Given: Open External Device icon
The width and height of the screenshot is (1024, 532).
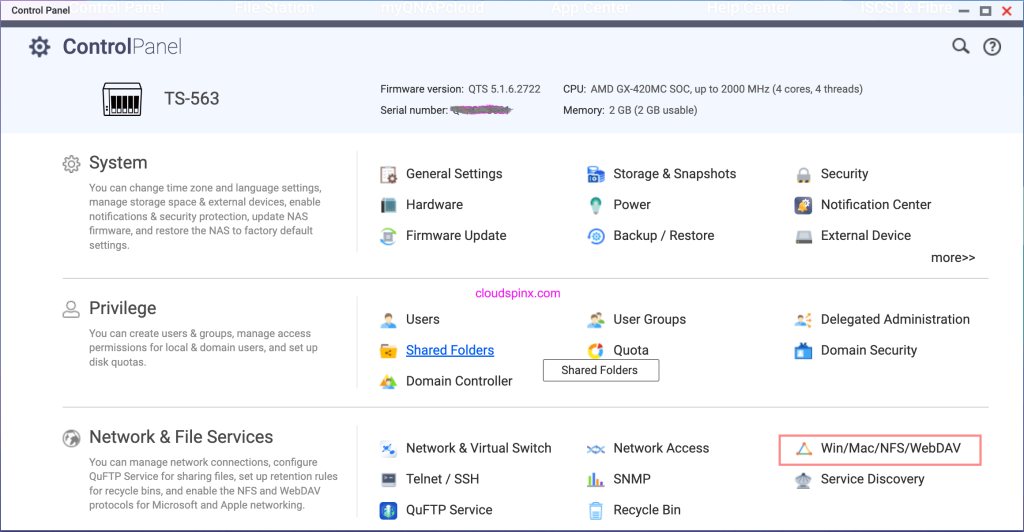Looking at the screenshot, I should pos(803,236).
